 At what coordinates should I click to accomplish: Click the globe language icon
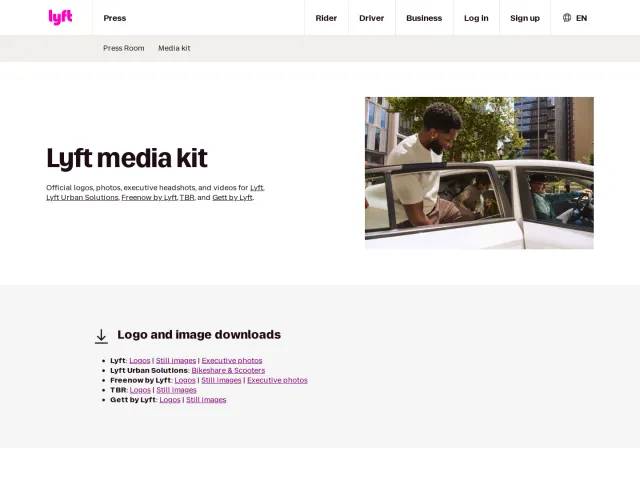[x=567, y=18]
